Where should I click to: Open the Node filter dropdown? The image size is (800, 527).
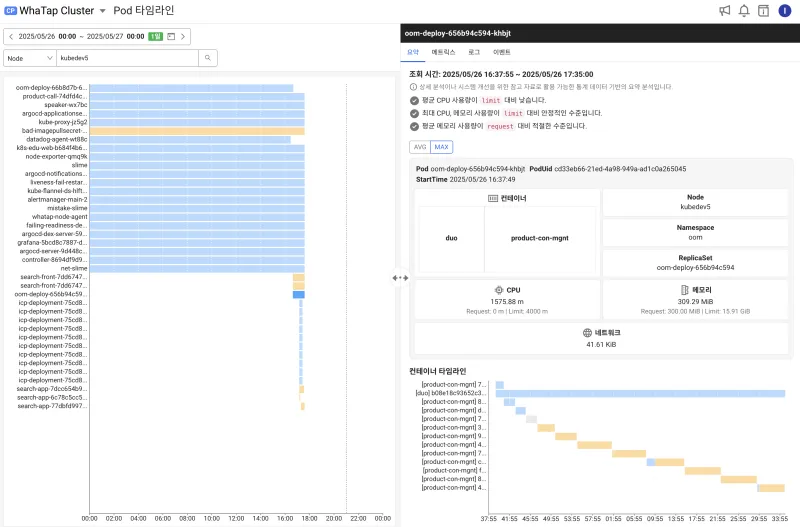tap(30, 58)
